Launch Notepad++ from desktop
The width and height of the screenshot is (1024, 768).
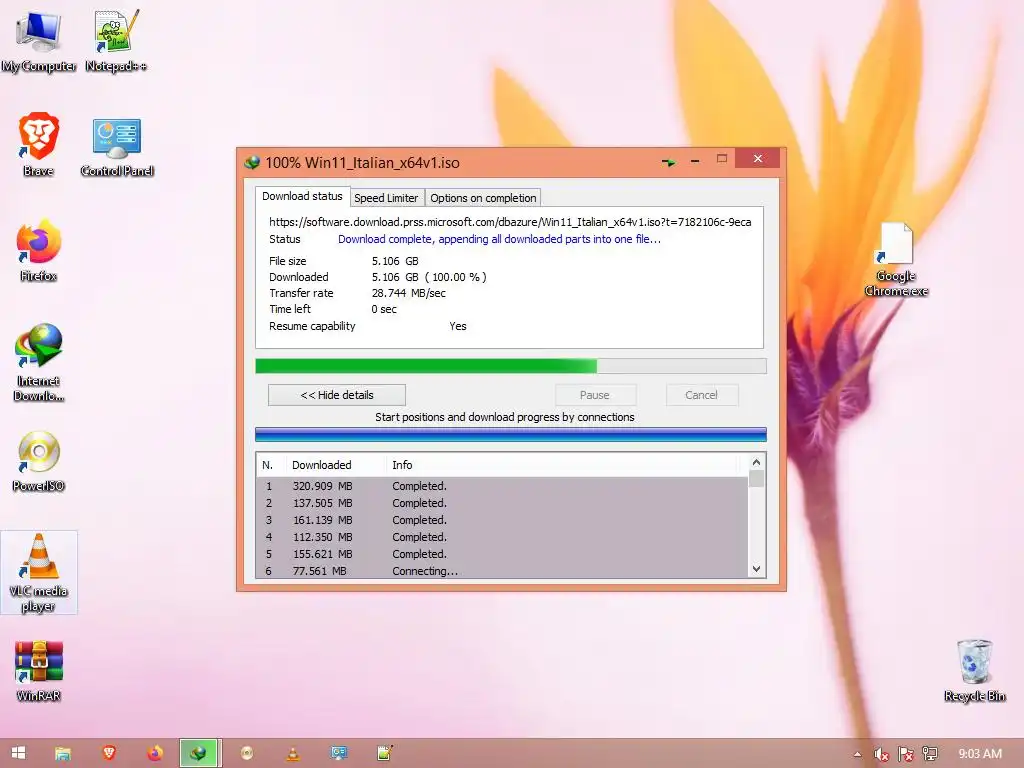coord(116,39)
